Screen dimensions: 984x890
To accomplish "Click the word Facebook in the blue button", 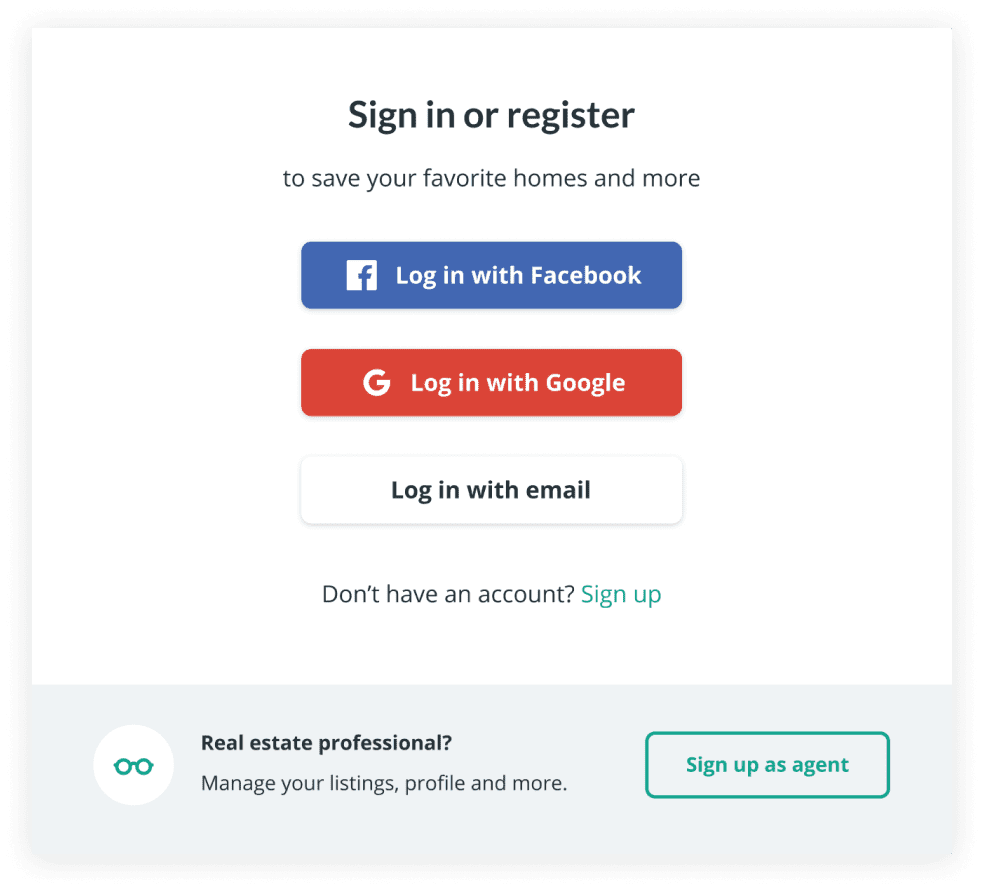I will [x=586, y=275].
